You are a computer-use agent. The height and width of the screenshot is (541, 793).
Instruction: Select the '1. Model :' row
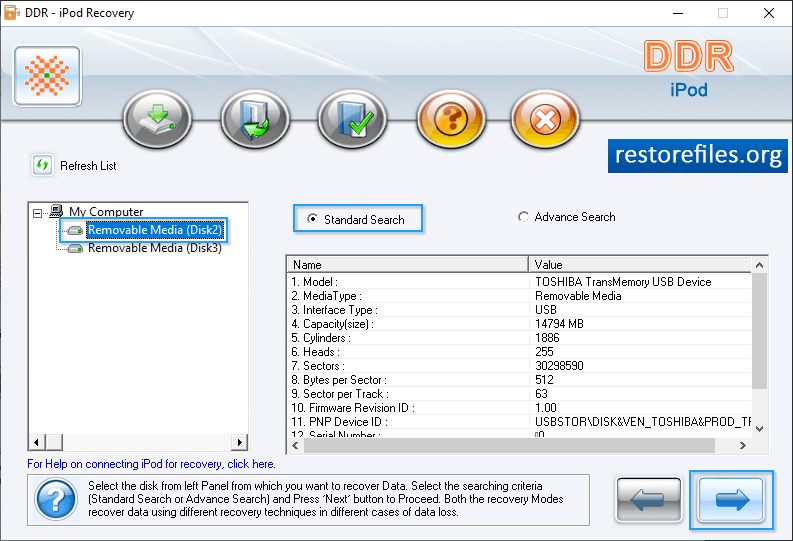click(x=519, y=282)
